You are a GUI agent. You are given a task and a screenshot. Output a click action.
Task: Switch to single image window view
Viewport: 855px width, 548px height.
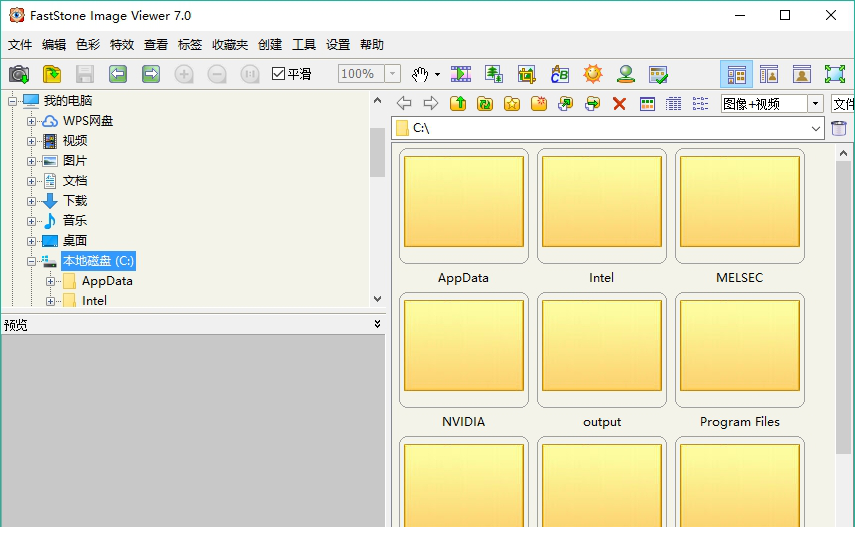[x=802, y=74]
